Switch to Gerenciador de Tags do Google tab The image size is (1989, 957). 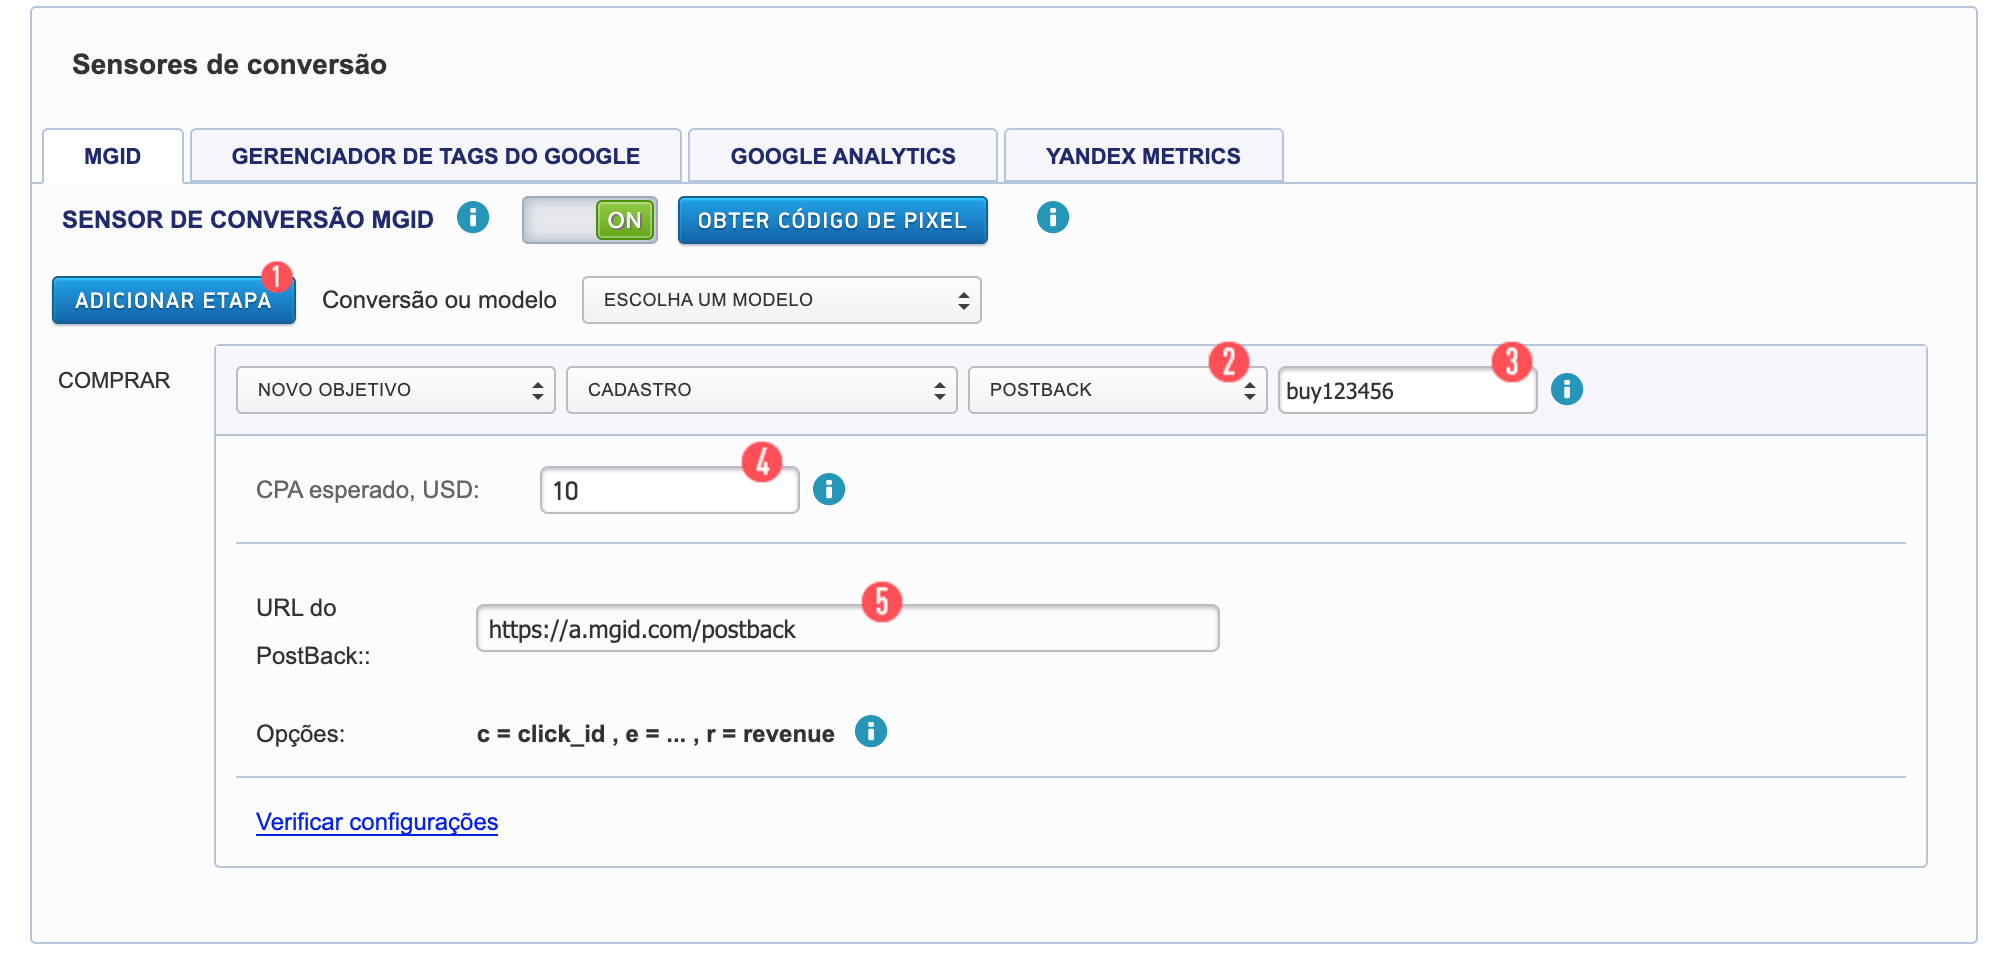(x=435, y=156)
